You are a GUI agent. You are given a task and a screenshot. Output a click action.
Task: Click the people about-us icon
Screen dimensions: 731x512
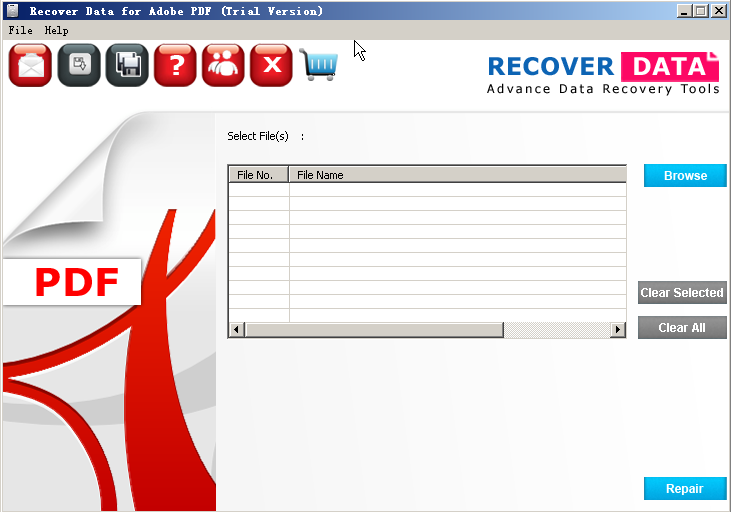[x=223, y=65]
